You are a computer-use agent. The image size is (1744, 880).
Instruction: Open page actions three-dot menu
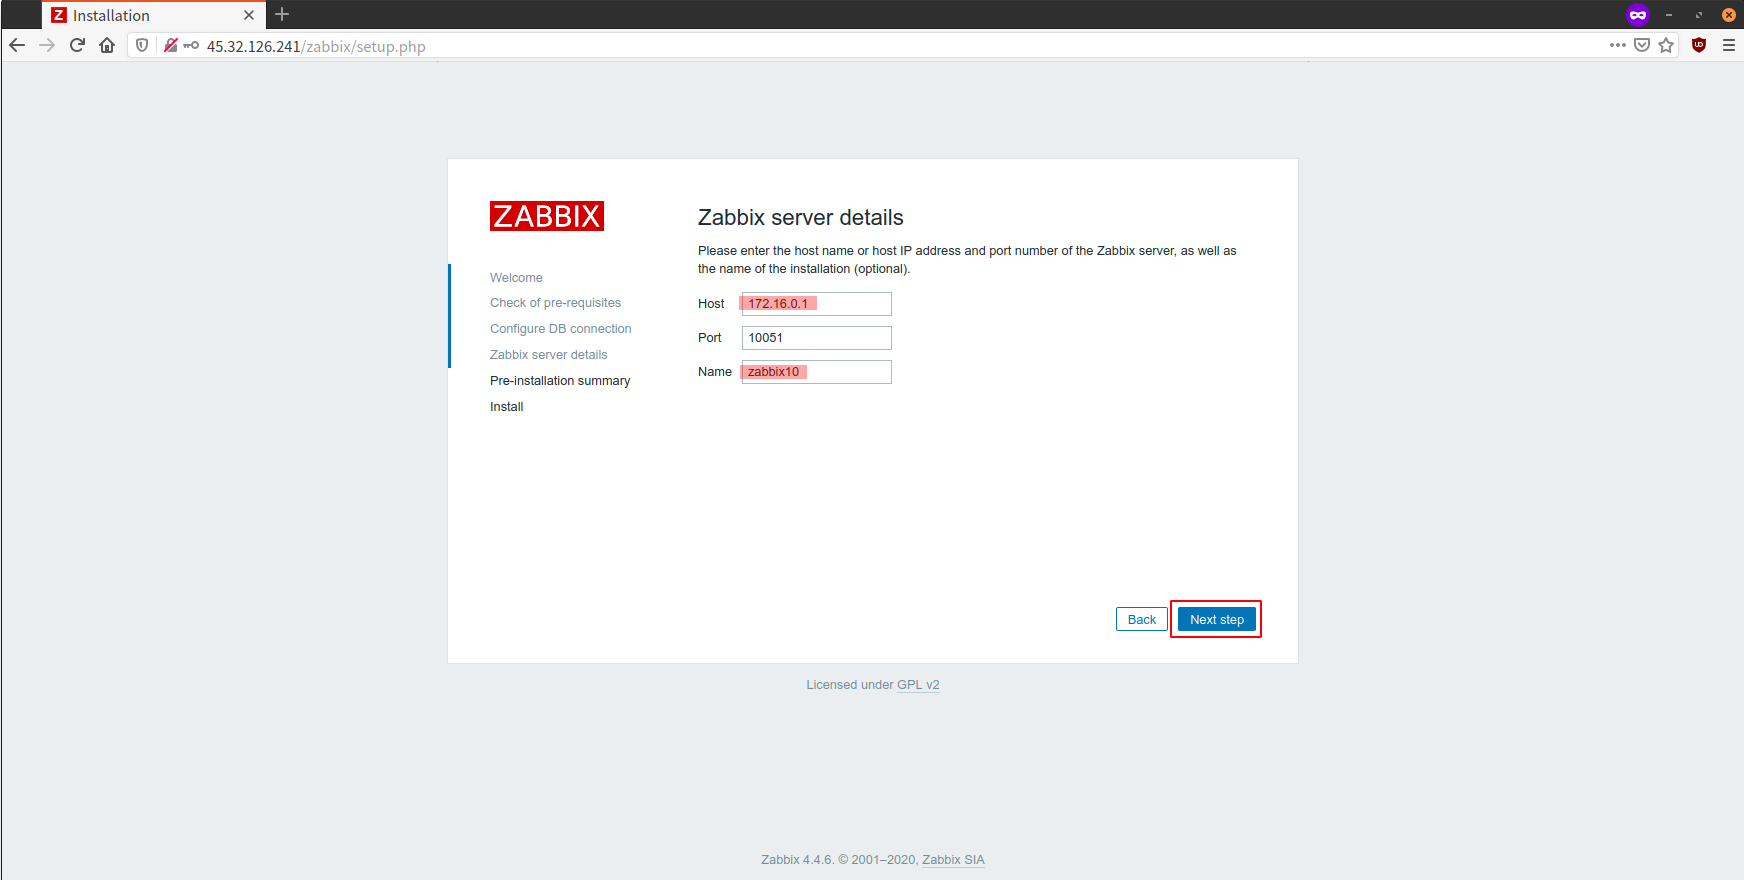coord(1618,45)
